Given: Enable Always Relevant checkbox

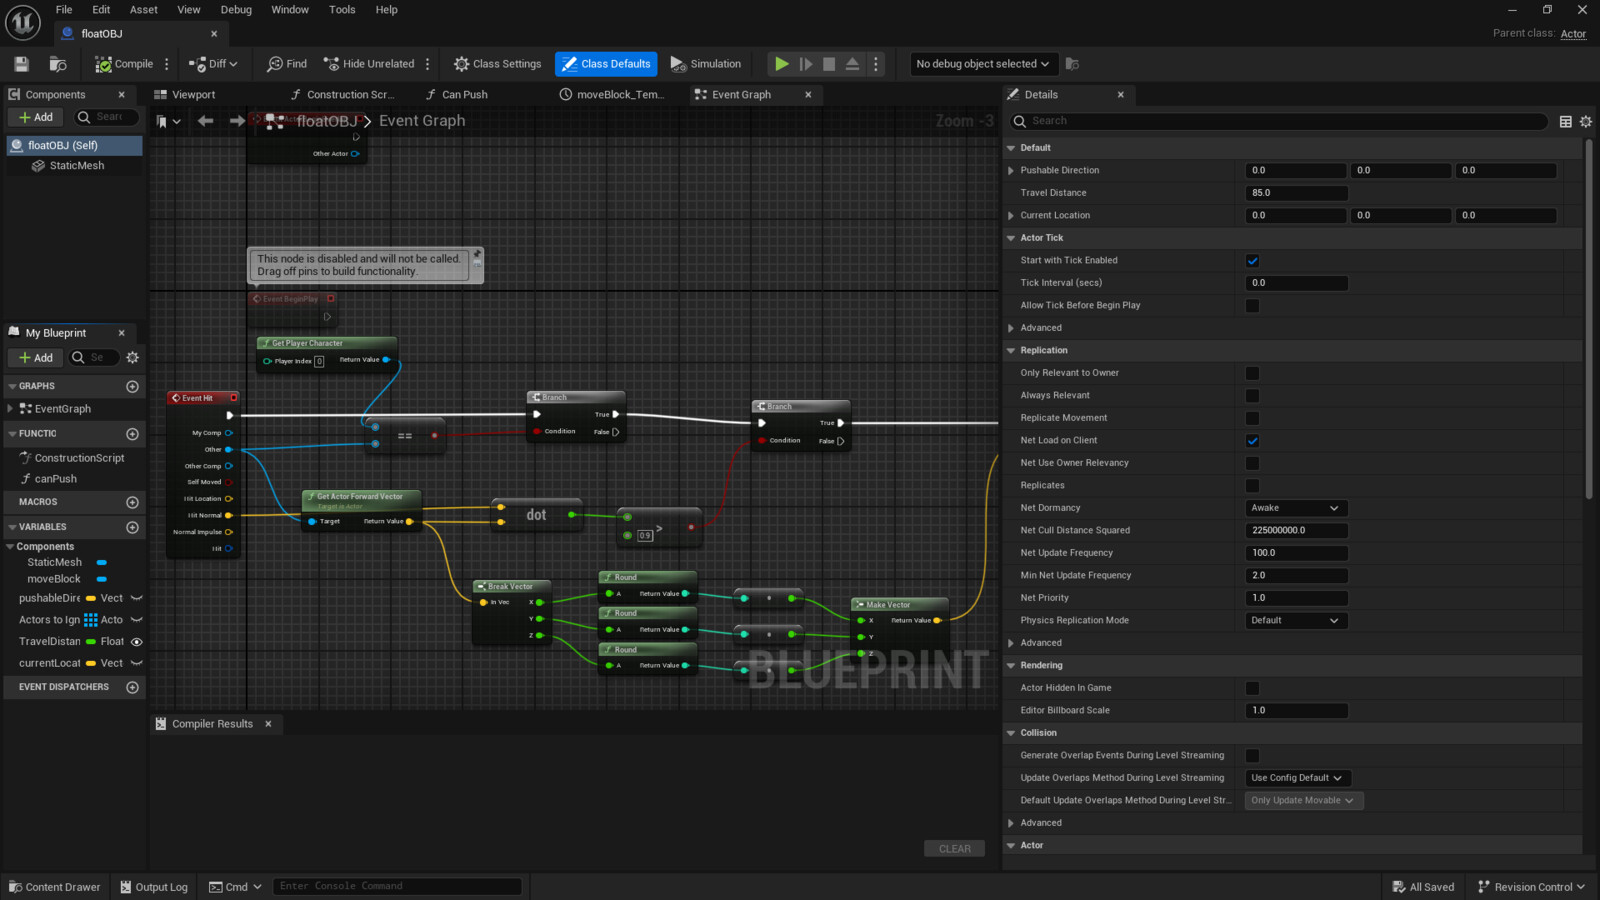Looking at the screenshot, I should click(x=1252, y=396).
